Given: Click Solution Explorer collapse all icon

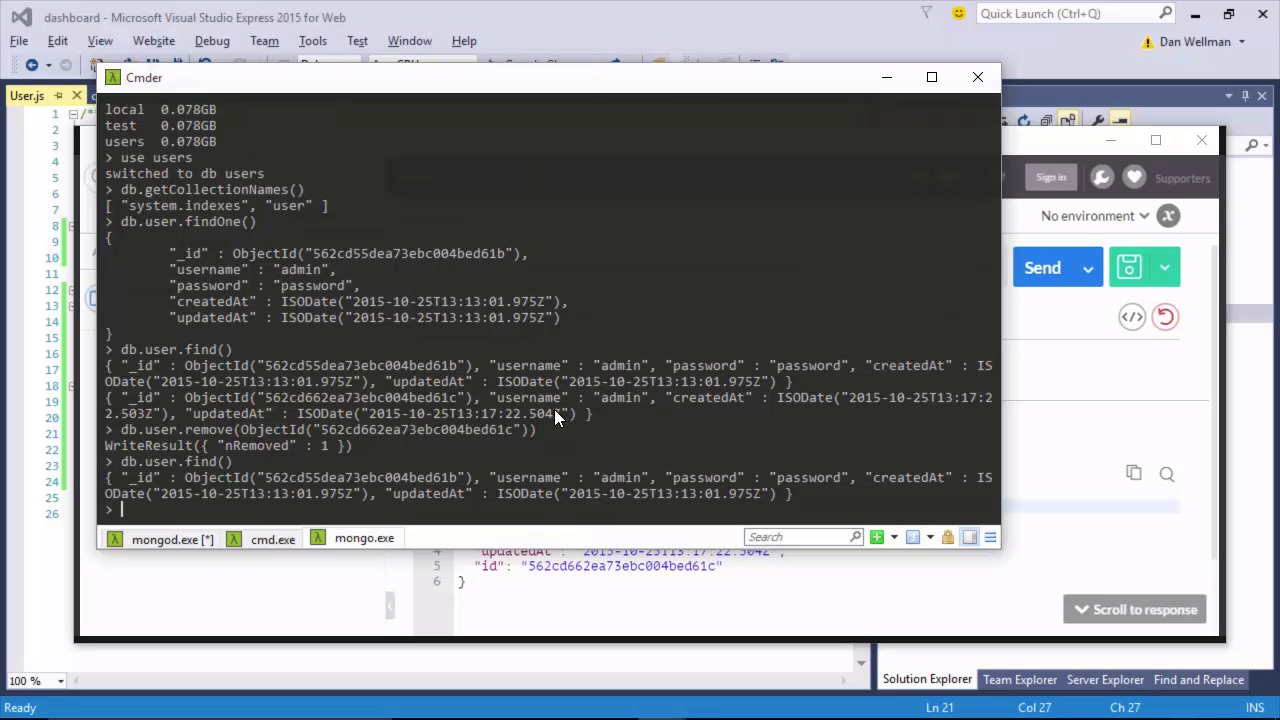Looking at the screenshot, I should pos(1046,121).
